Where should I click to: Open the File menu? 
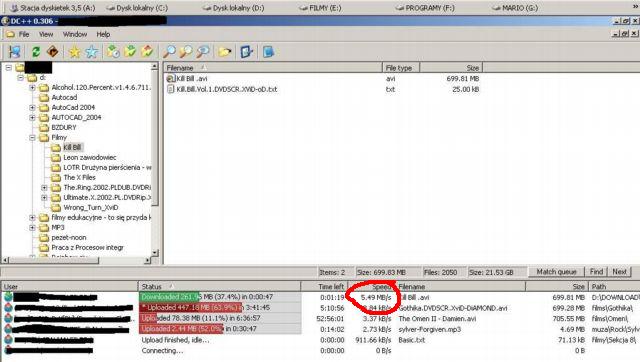tap(24, 34)
